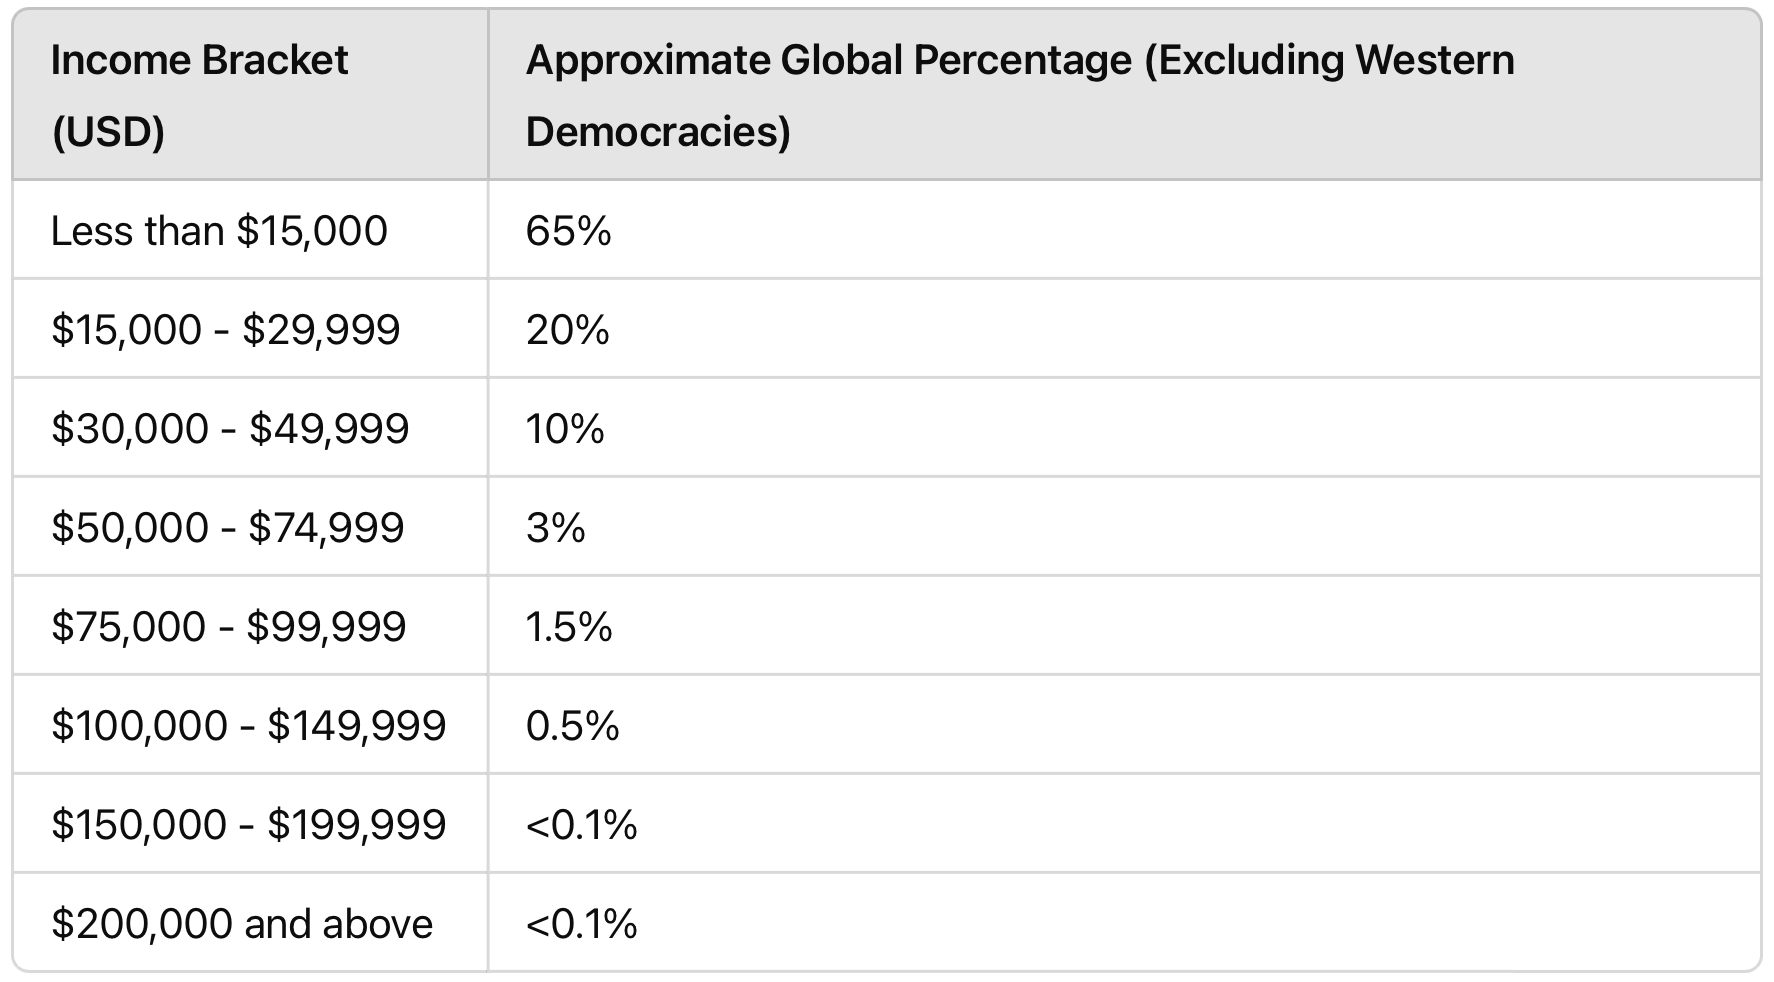Click the word "Democracies)" in the header
The height and width of the screenshot is (982, 1774).
click(x=657, y=132)
